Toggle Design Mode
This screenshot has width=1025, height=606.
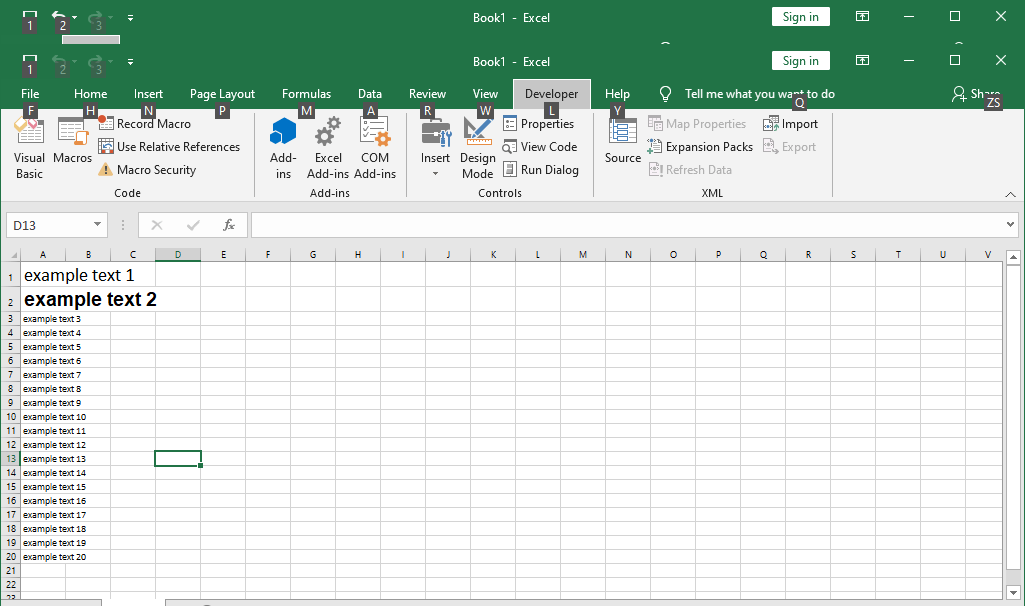tap(478, 146)
